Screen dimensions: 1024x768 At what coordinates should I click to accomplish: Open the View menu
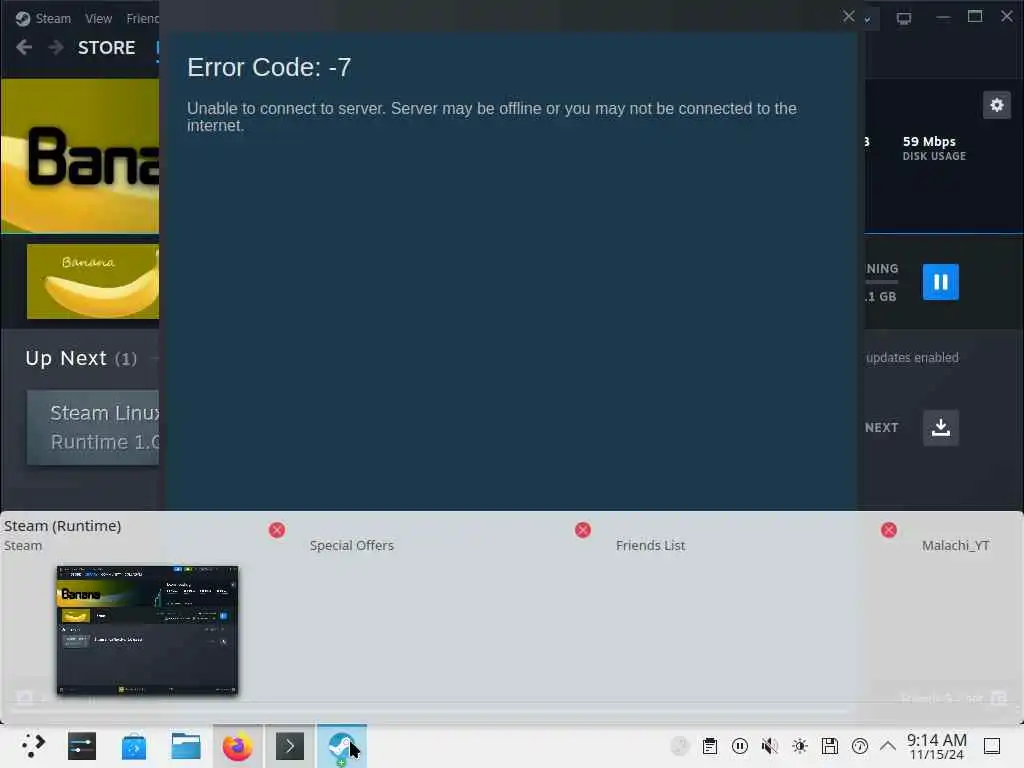click(x=98, y=18)
